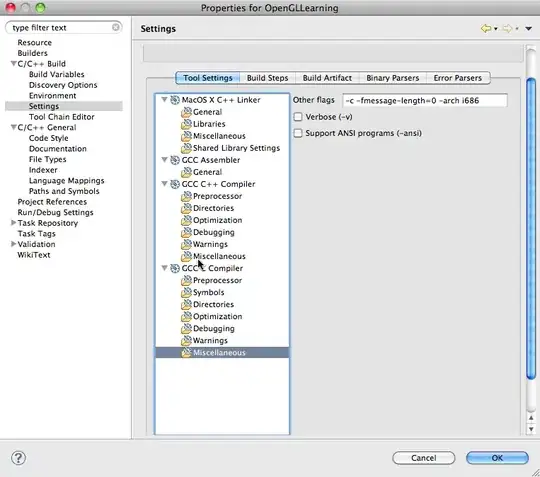Switch to the Error Parsers tab
This screenshot has height=477, width=540.
[x=458, y=78]
